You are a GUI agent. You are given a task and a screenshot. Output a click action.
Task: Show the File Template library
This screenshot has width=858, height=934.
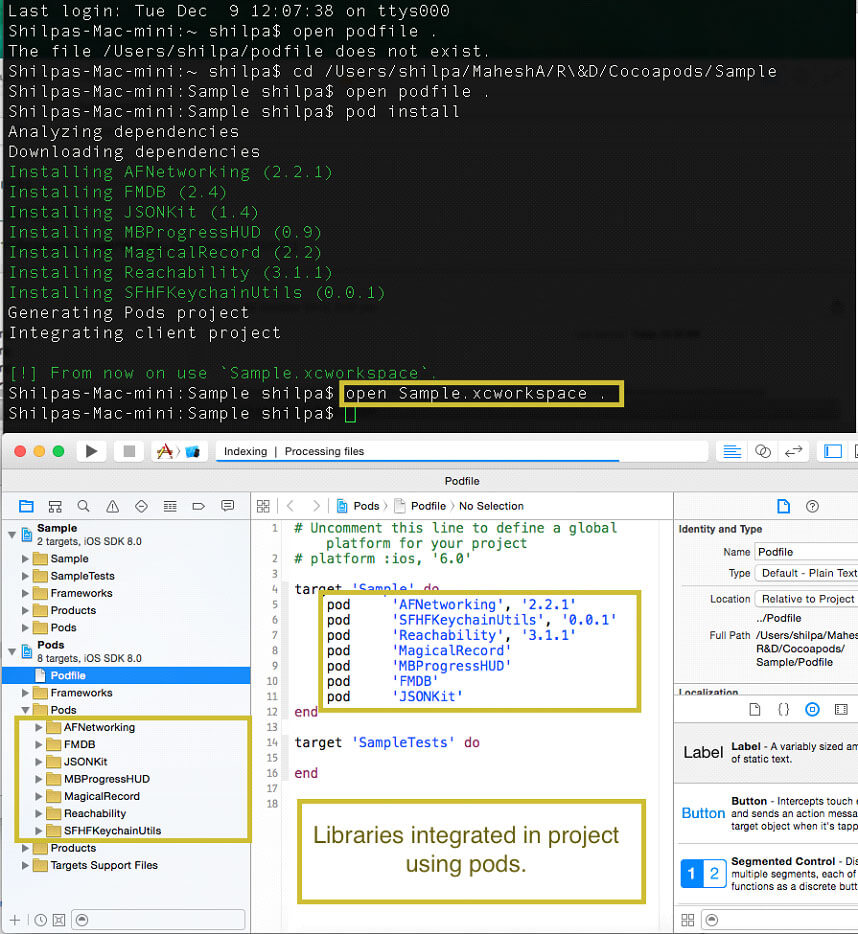click(755, 709)
